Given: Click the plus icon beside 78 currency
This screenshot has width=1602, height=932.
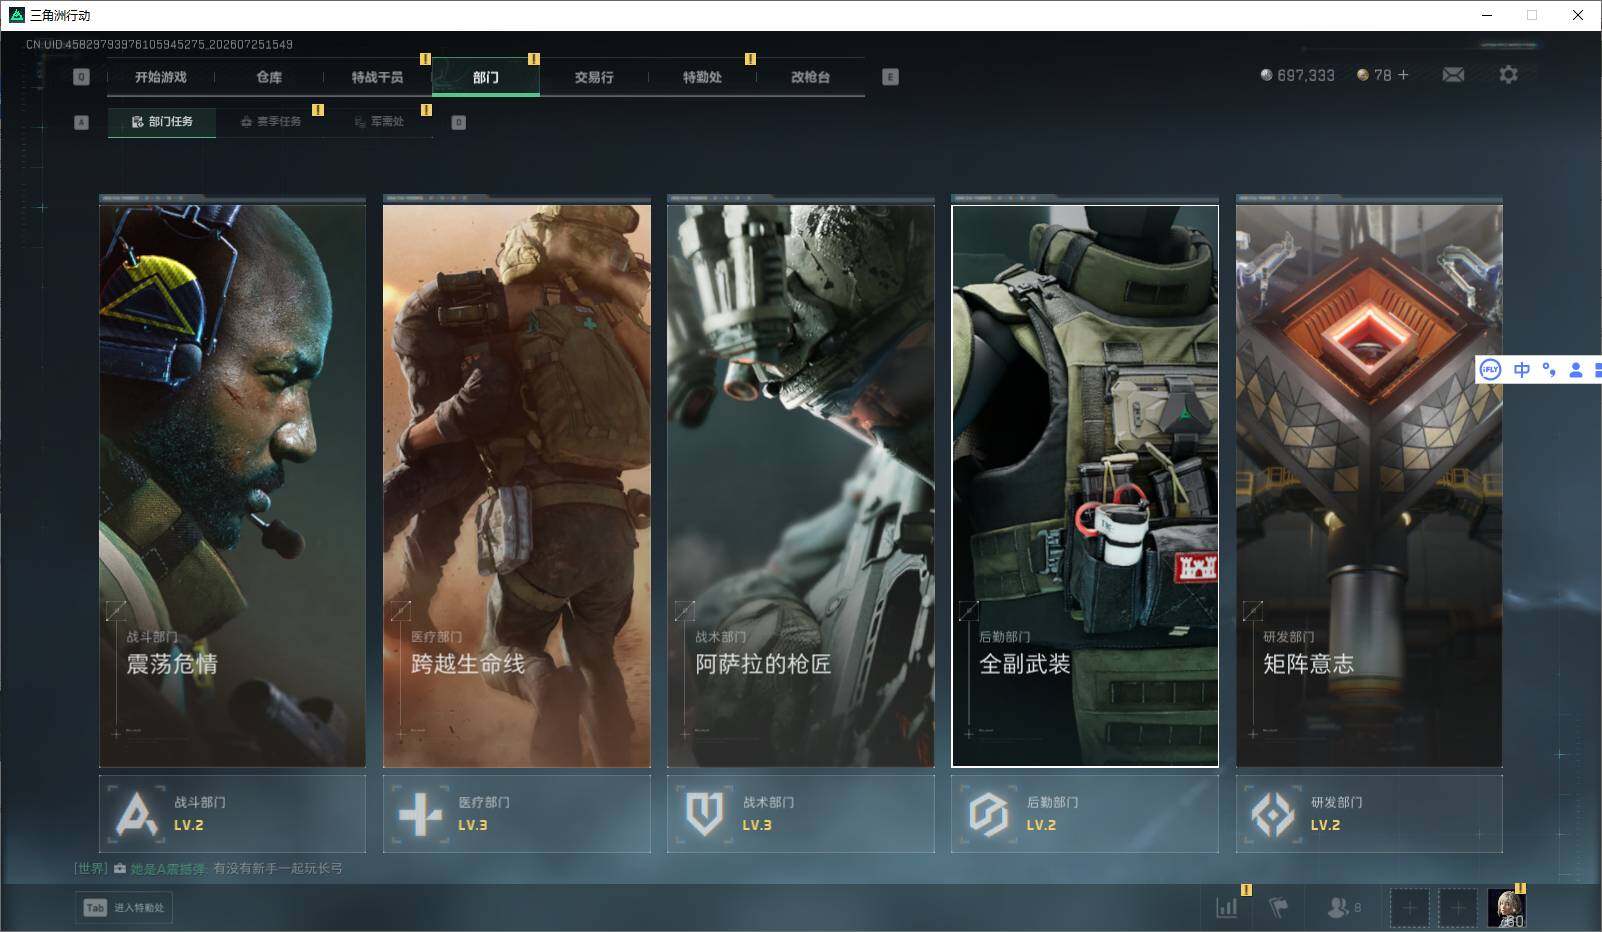Looking at the screenshot, I should (x=1403, y=75).
